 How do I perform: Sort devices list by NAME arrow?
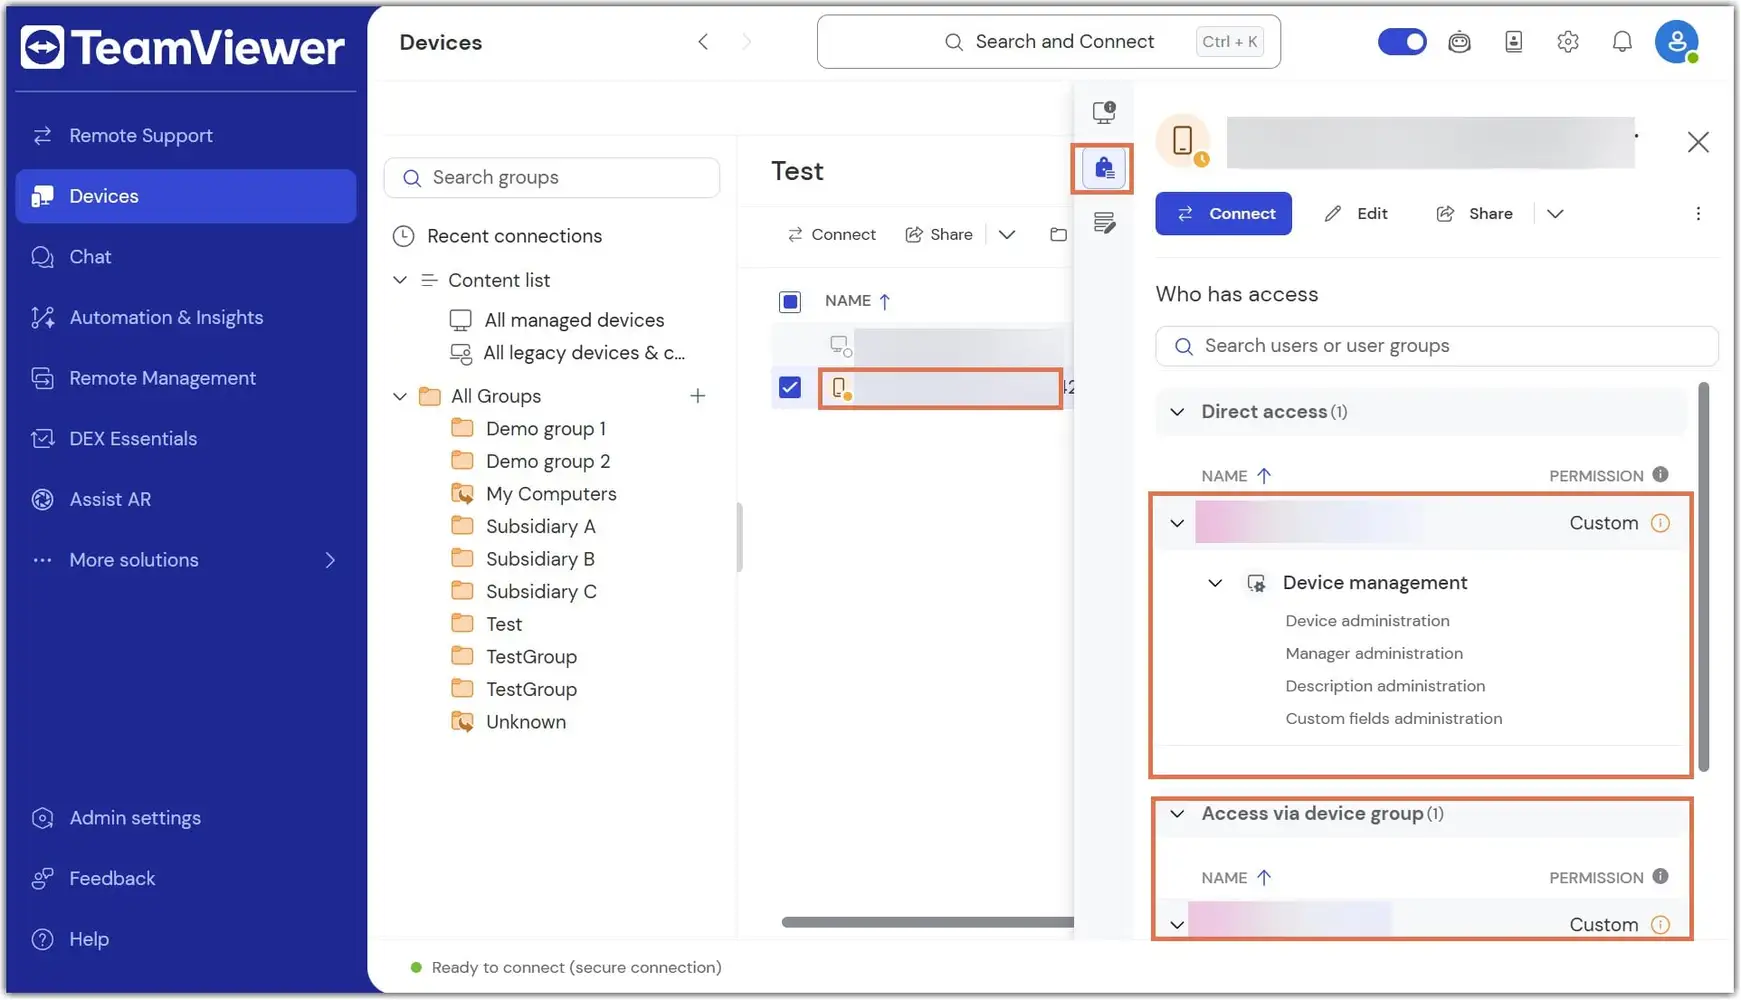(884, 301)
